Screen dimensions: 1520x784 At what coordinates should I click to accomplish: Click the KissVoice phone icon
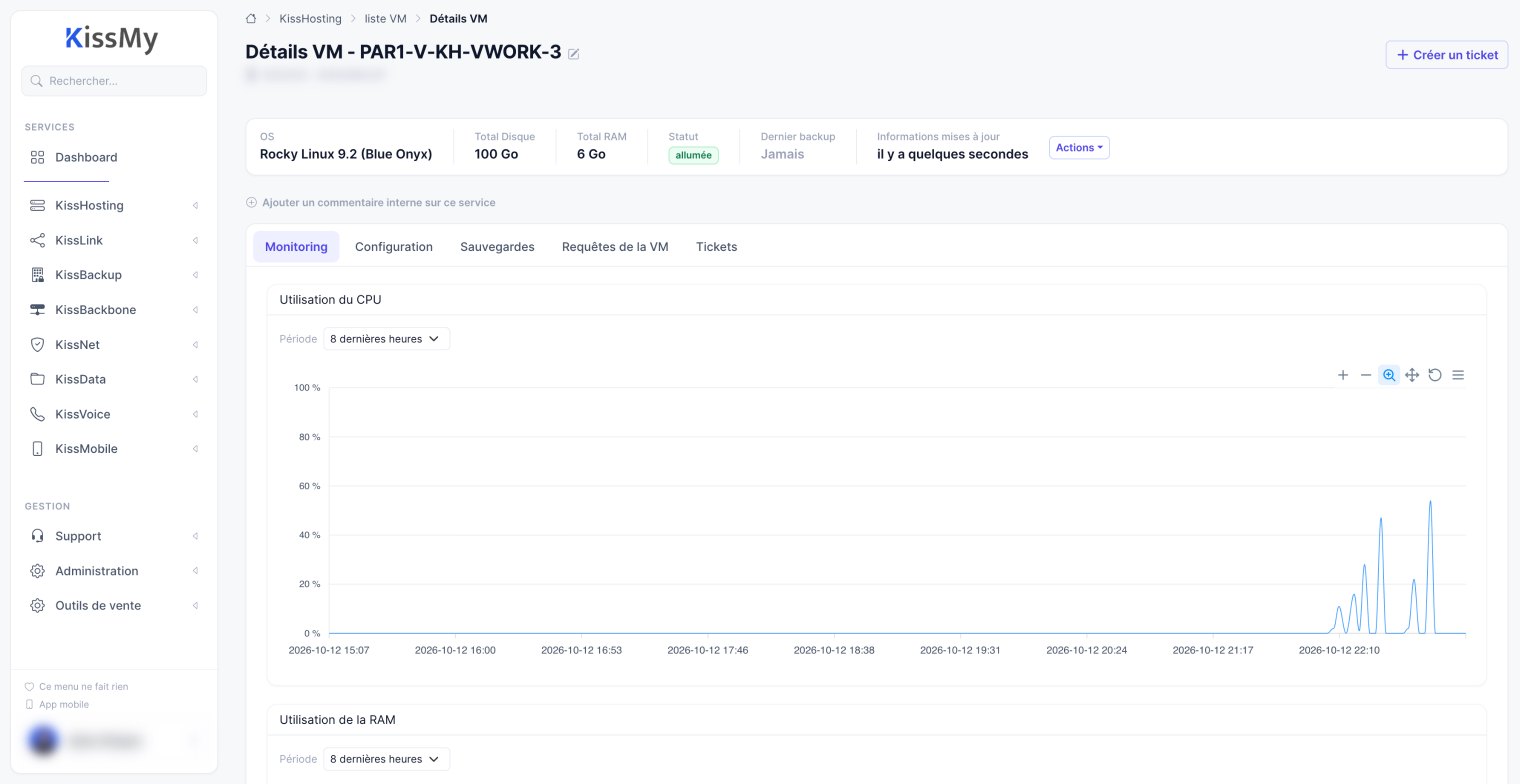[38, 414]
